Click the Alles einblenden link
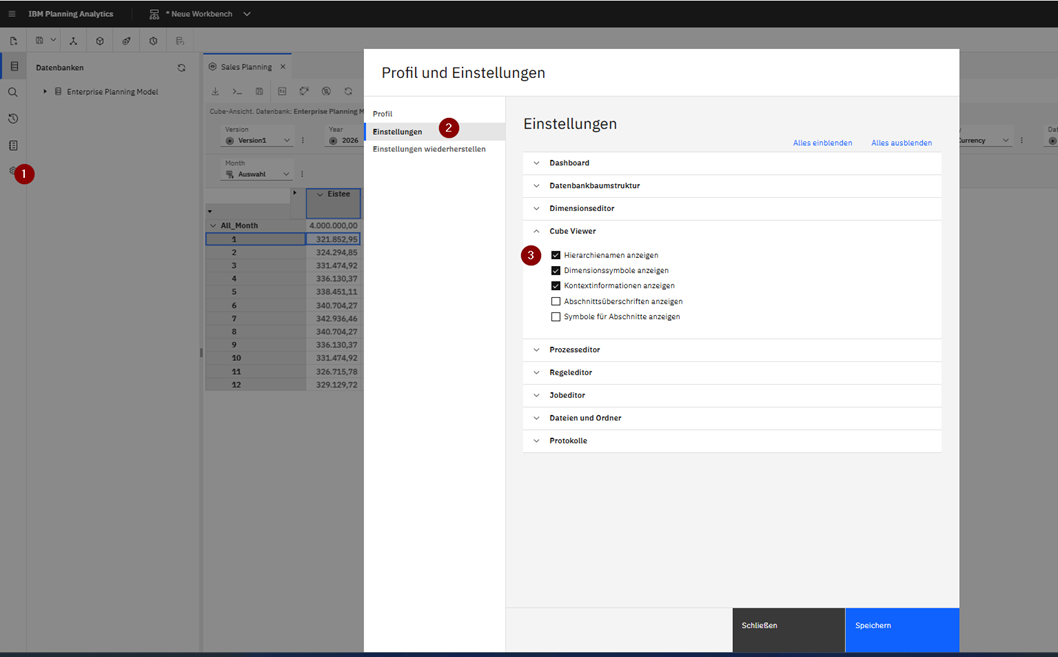This screenshot has width=1058, height=657. [x=822, y=143]
